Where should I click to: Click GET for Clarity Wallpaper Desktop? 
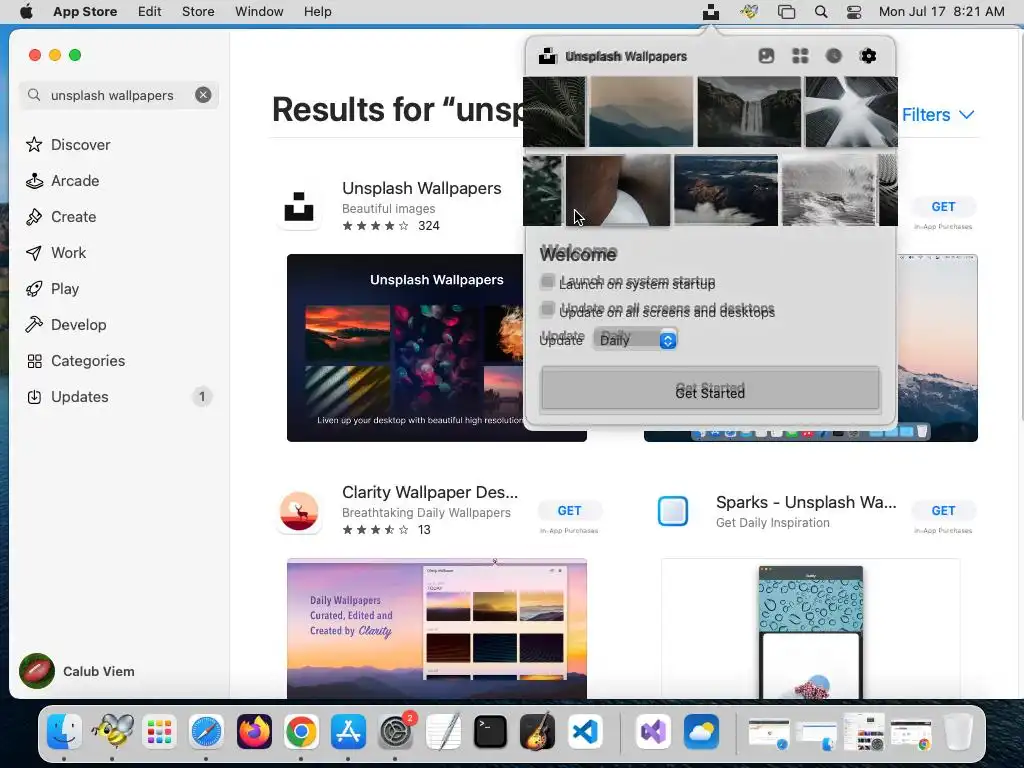[569, 511]
